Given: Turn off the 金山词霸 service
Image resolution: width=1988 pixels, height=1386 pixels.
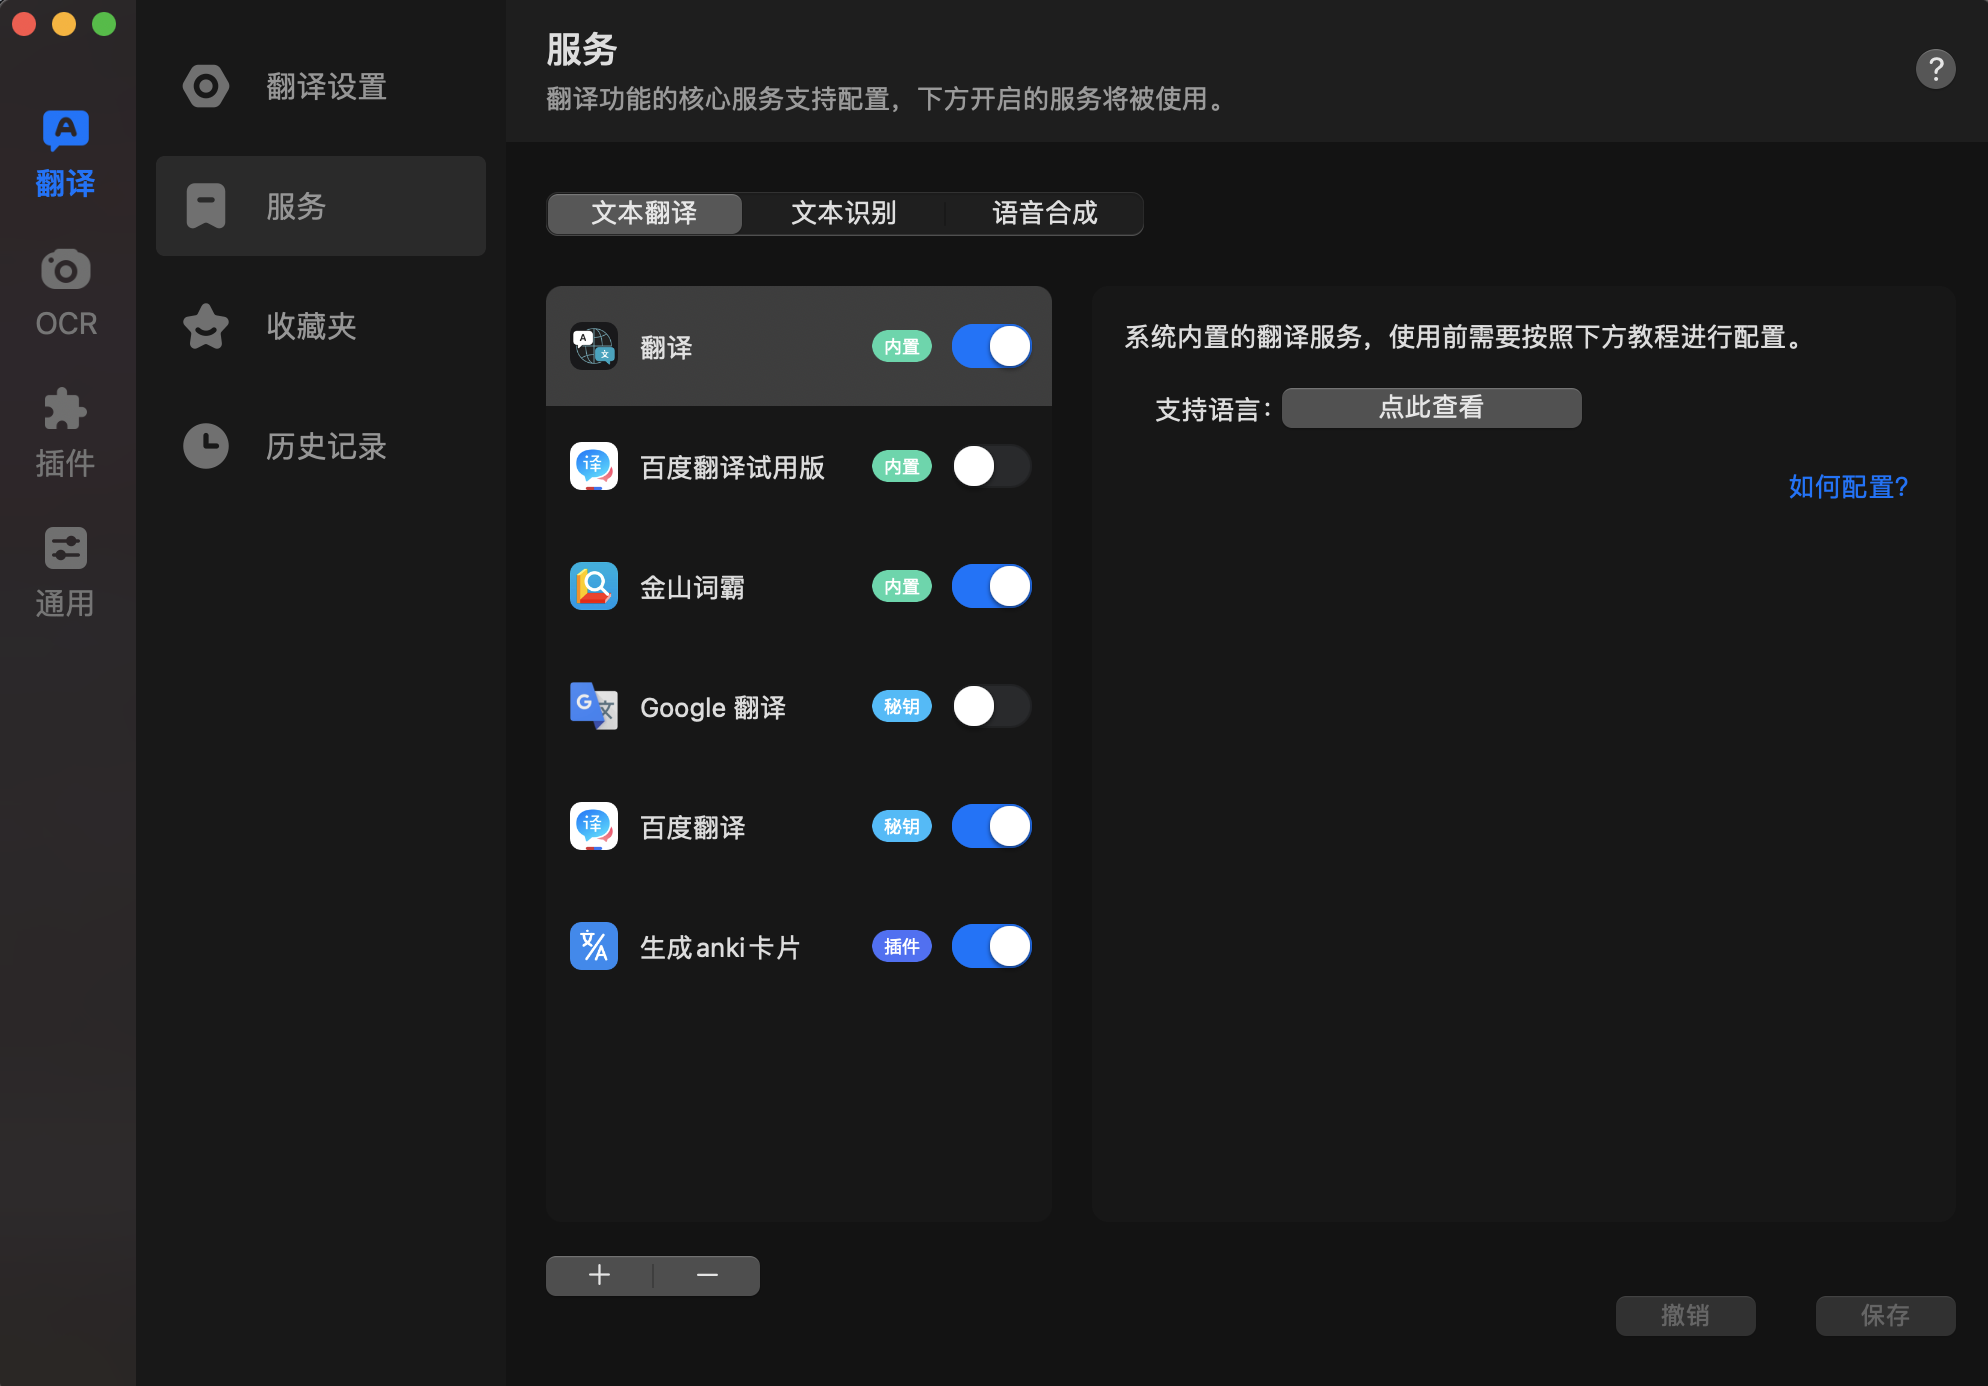Looking at the screenshot, I should [991, 586].
